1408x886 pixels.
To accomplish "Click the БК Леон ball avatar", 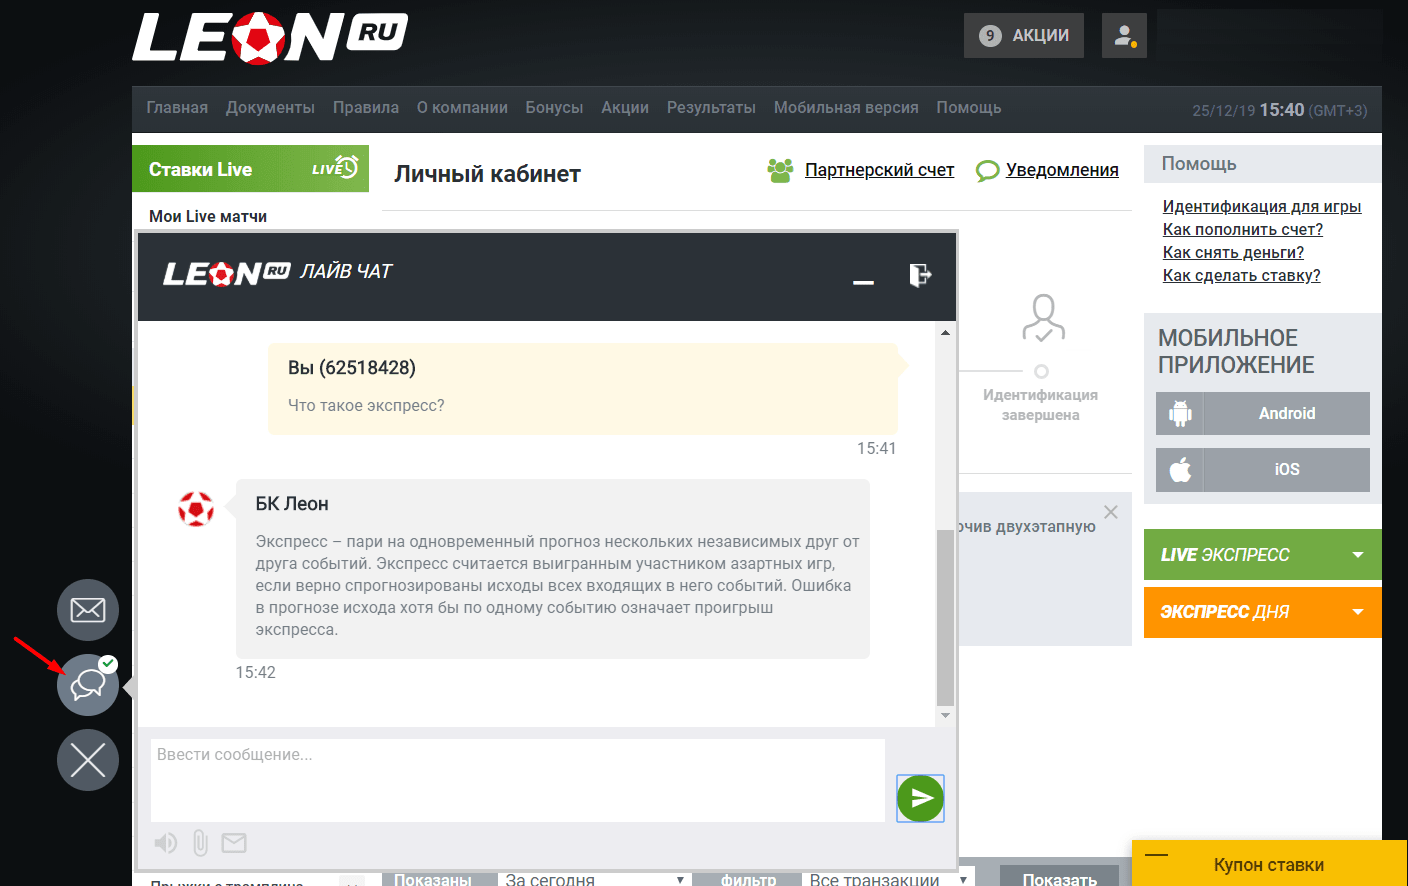I will [196, 509].
